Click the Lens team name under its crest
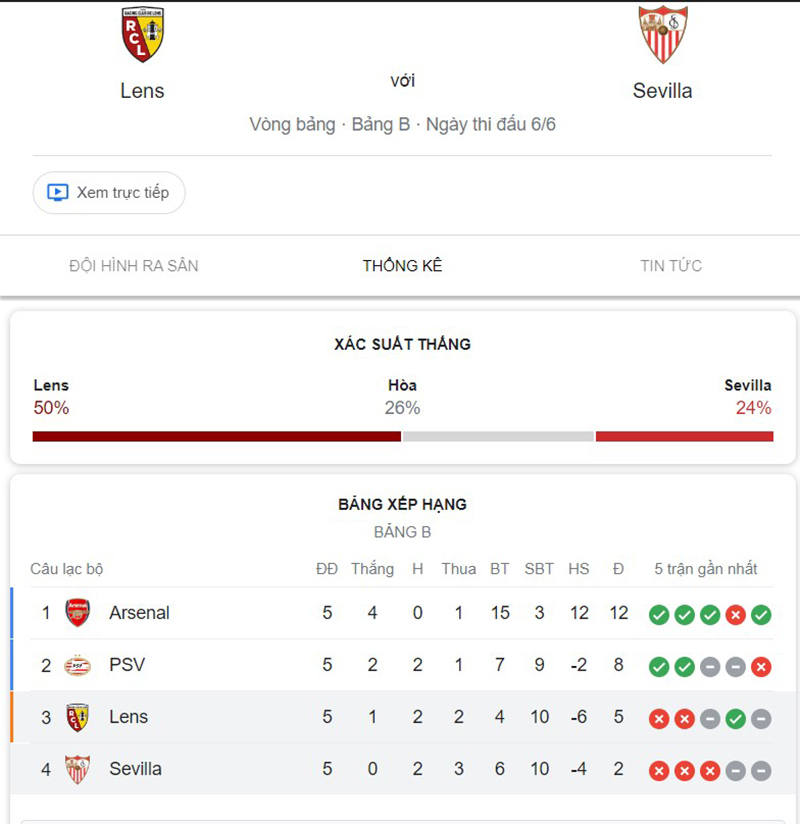This screenshot has width=800, height=824. pos(142,90)
